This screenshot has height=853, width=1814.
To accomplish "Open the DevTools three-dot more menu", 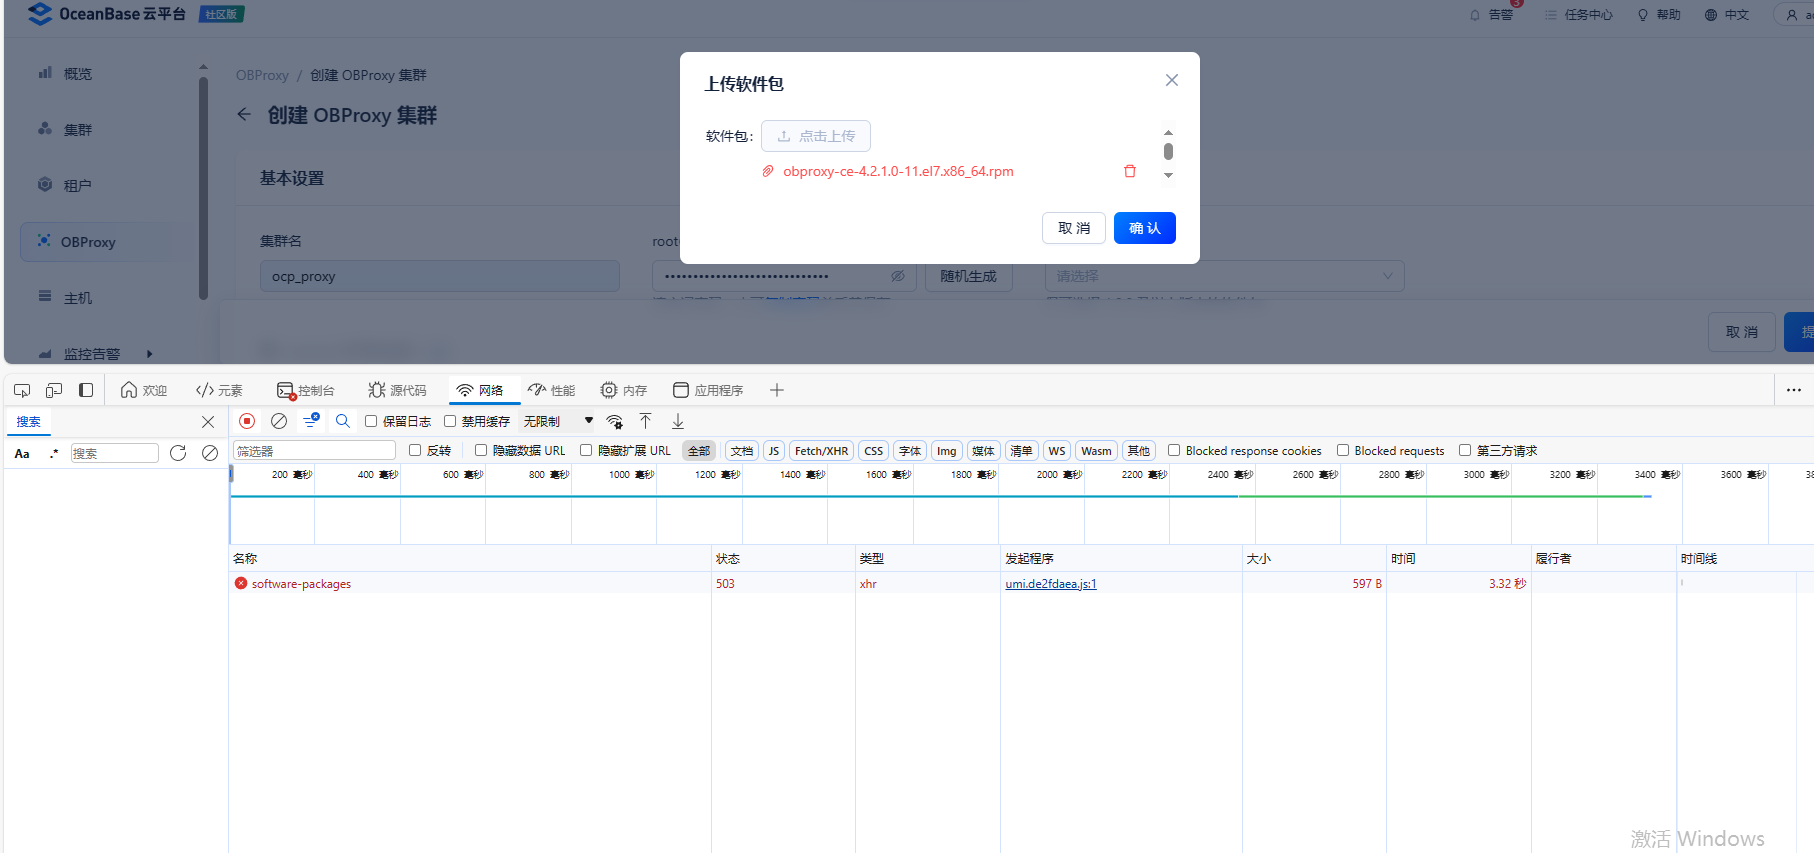I will point(1794,390).
